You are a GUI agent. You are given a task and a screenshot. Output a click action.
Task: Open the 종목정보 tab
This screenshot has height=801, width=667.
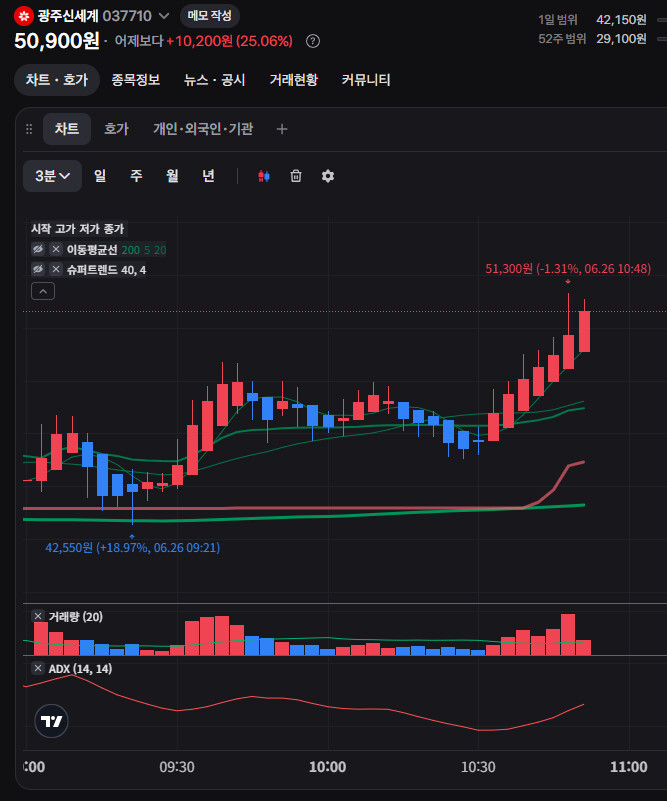[136, 80]
